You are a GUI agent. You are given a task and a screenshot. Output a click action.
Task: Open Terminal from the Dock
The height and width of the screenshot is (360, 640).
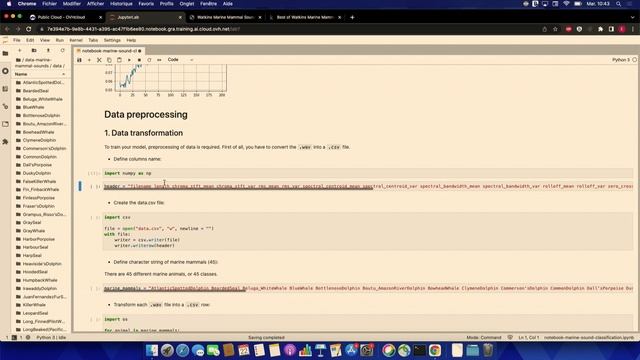tap(420, 350)
